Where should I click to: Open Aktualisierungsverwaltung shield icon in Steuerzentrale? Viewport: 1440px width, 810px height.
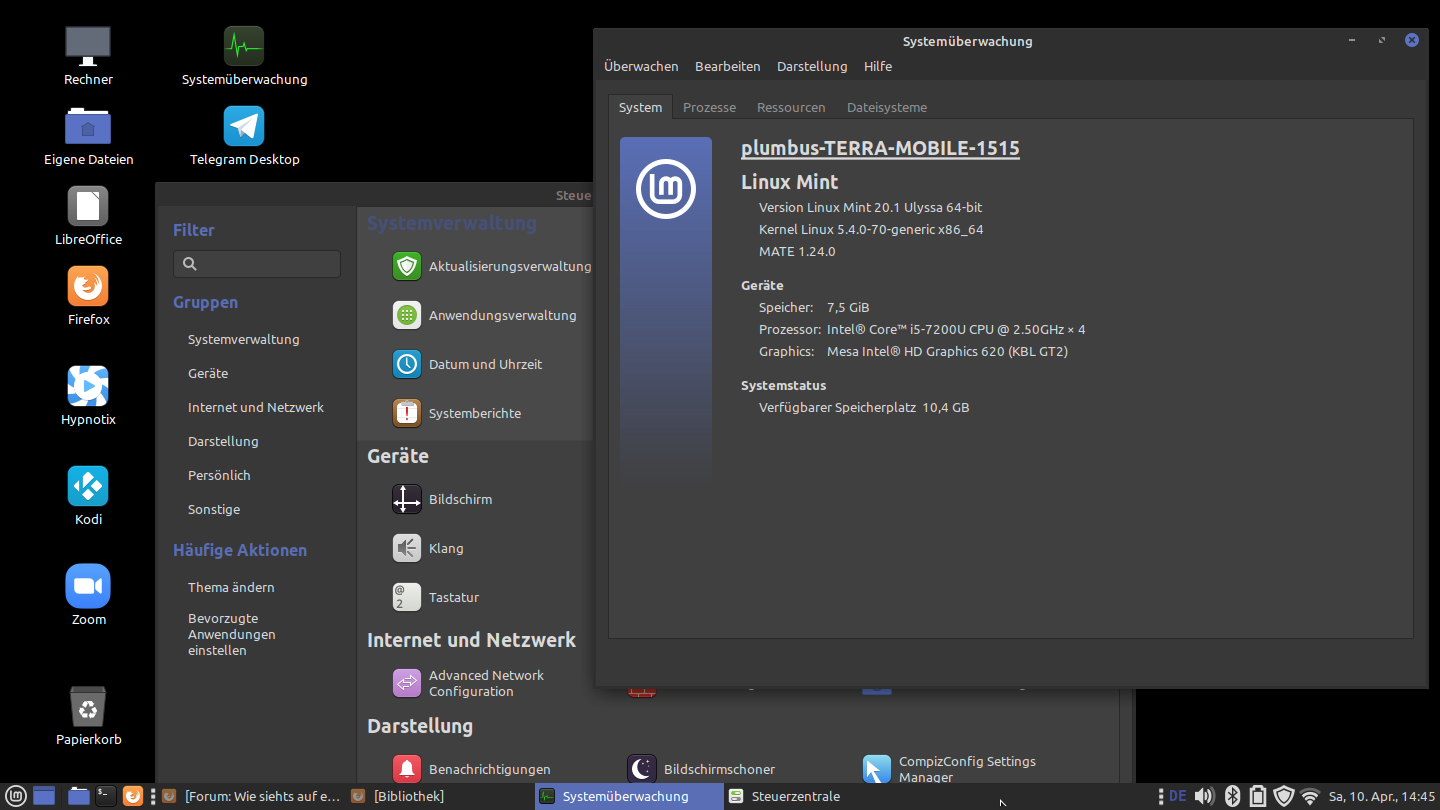tap(407, 266)
